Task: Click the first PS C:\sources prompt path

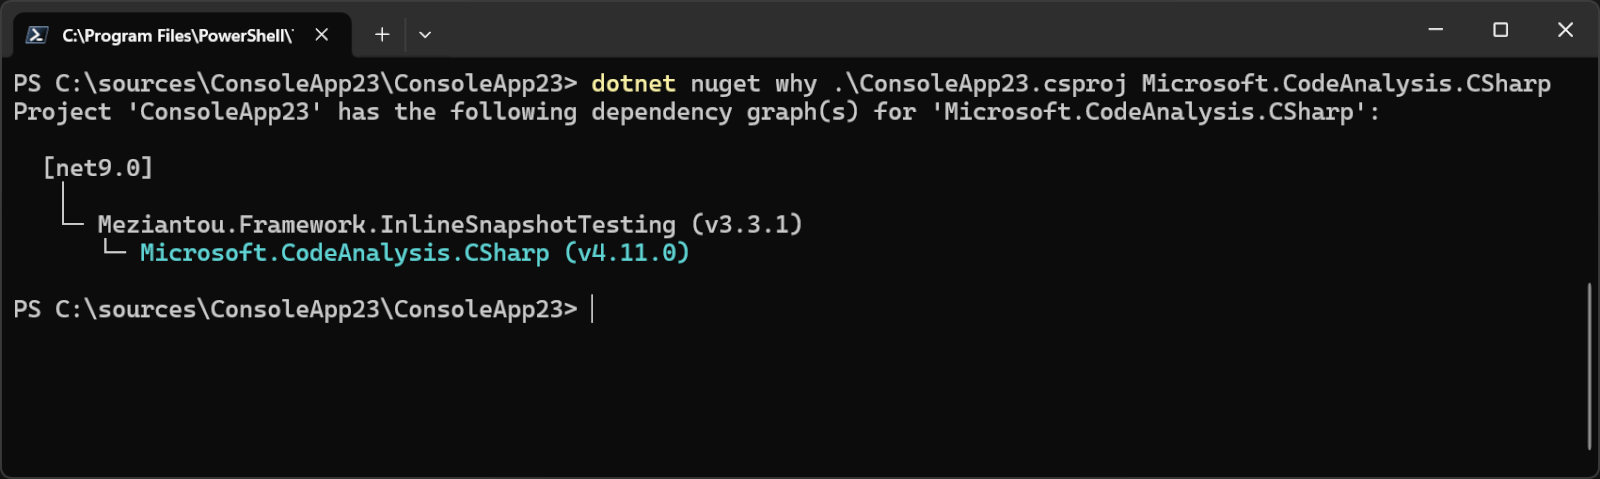Action: coord(295,84)
